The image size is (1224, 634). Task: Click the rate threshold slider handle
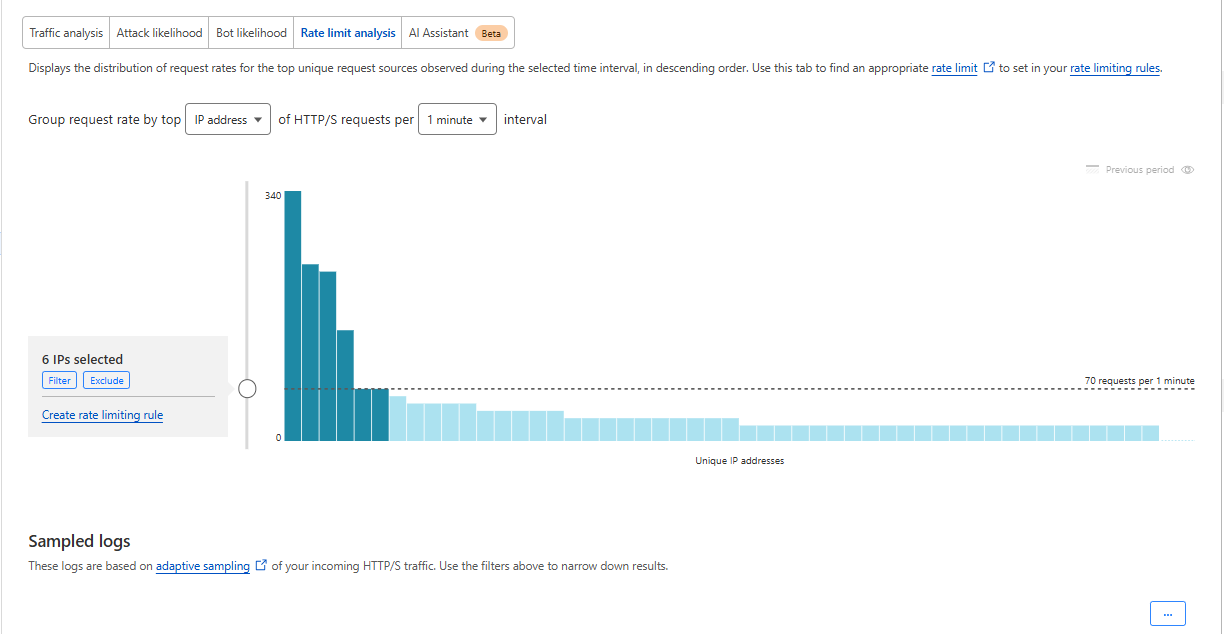tap(247, 389)
